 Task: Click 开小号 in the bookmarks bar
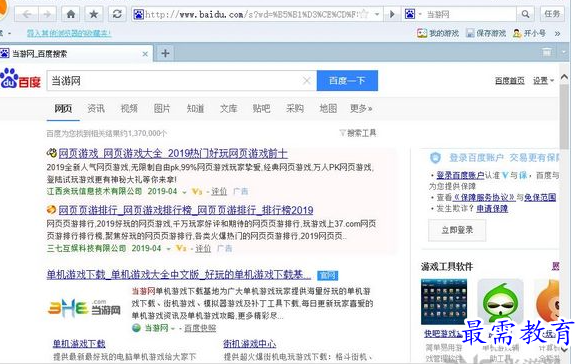pyautogui.click(x=529, y=33)
